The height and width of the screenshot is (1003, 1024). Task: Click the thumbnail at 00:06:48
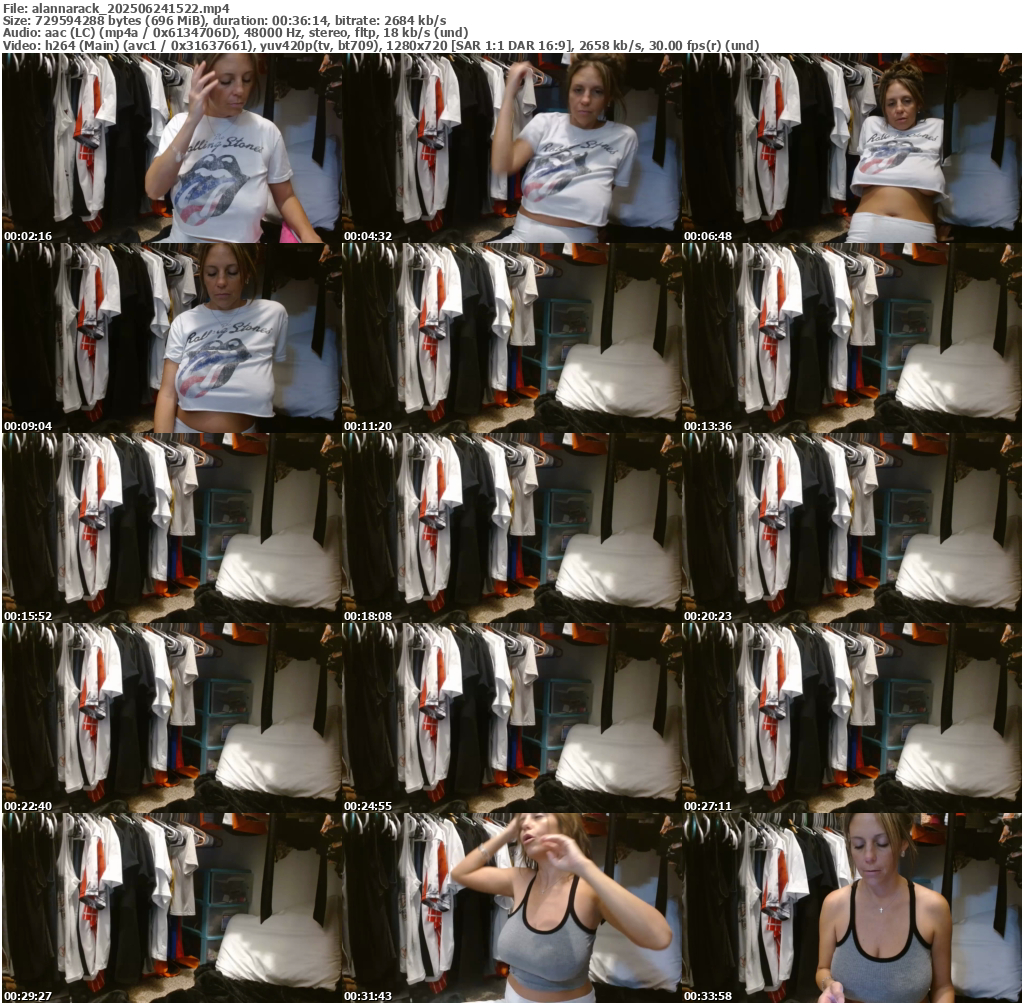pyautogui.click(x=851, y=148)
